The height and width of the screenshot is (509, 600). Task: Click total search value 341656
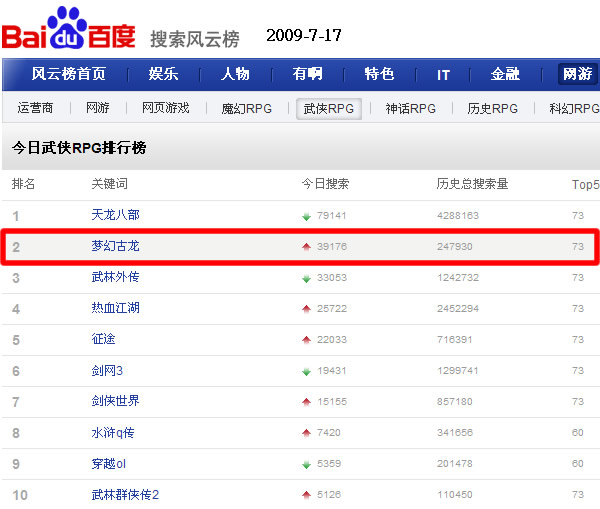[x=455, y=432]
